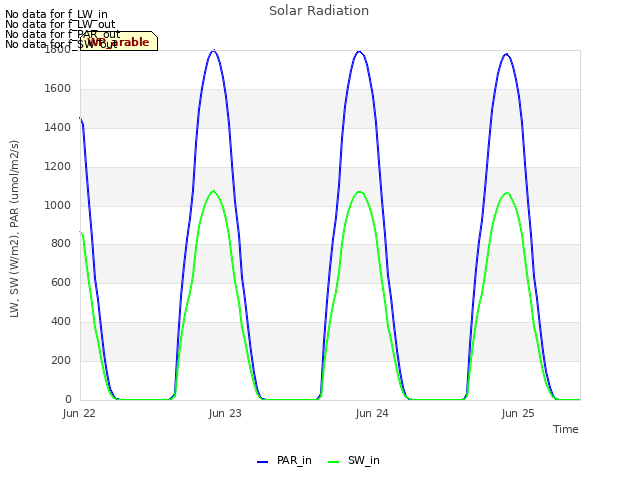This screenshot has width=640, height=480.
Task: Click the 800 y-axis tick label
Action: 61,244
